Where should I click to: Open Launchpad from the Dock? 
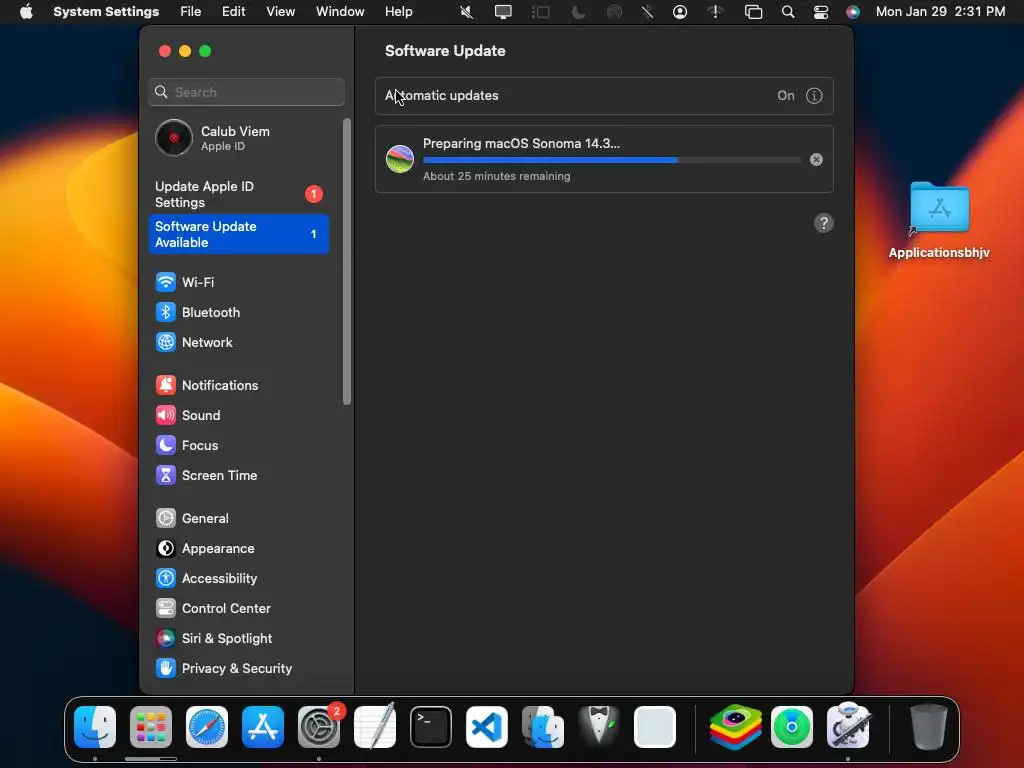click(x=151, y=727)
